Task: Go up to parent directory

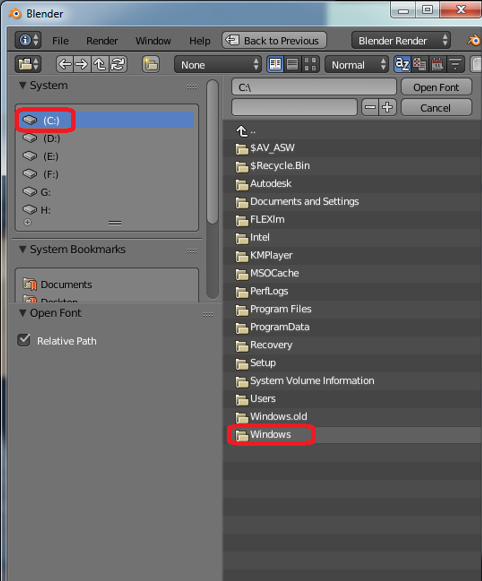Action: (x=100, y=64)
